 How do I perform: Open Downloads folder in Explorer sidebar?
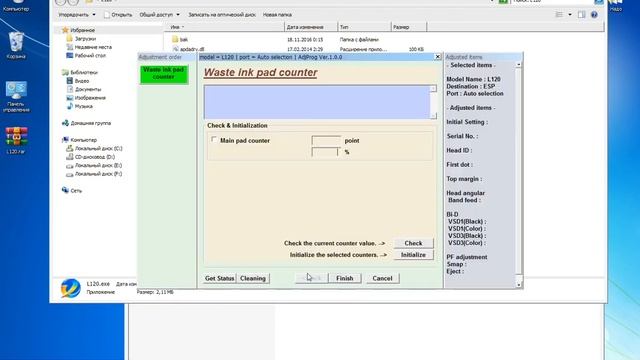point(85,39)
